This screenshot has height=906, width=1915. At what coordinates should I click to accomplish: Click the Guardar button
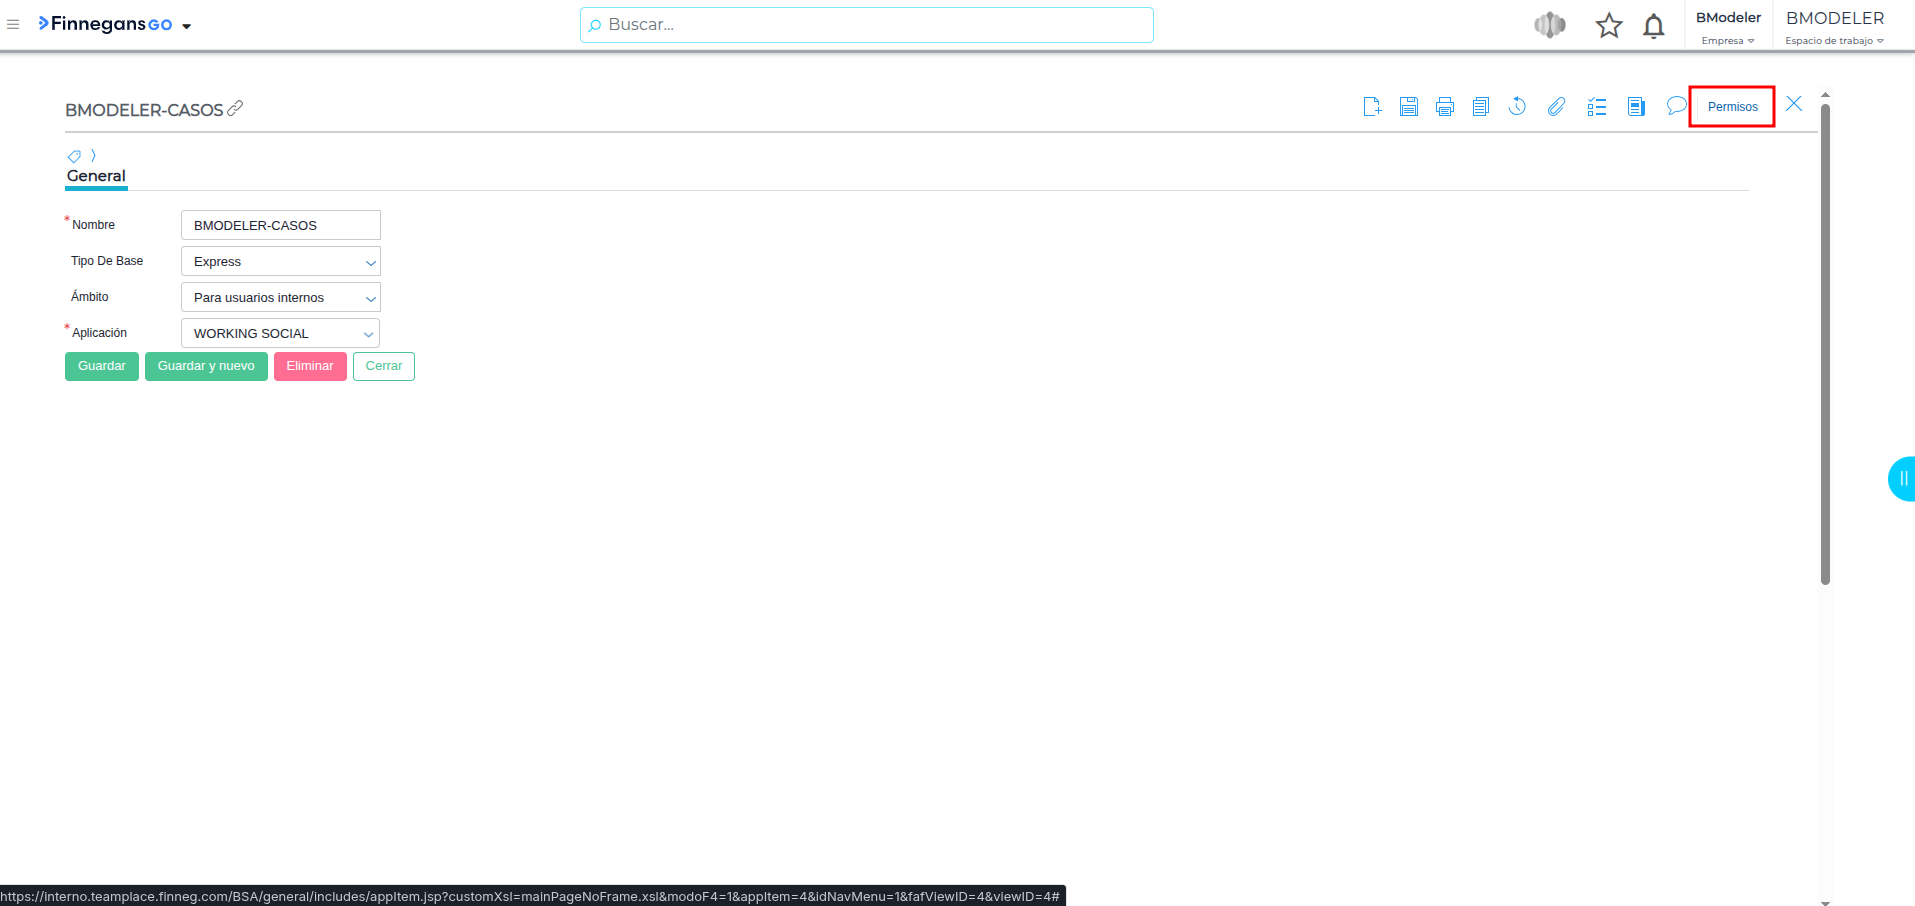coord(102,366)
